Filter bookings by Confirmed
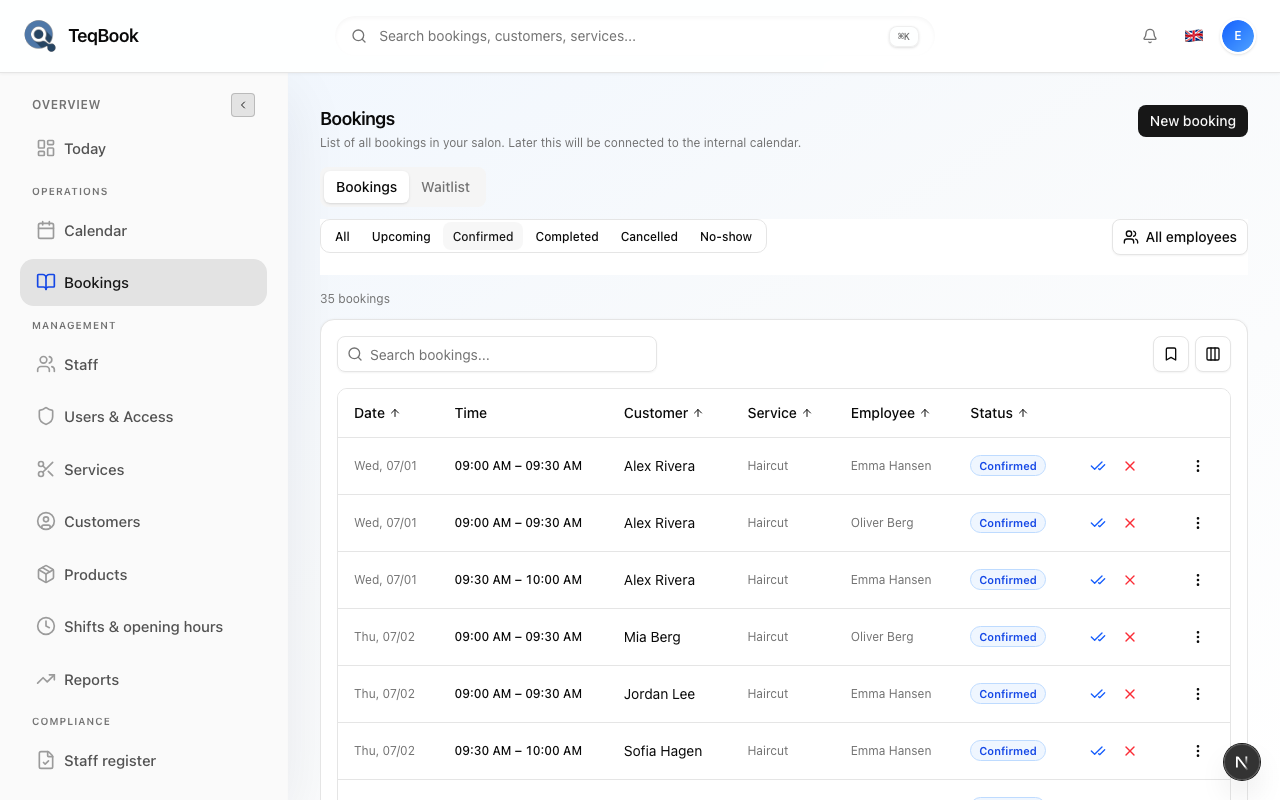 483,237
